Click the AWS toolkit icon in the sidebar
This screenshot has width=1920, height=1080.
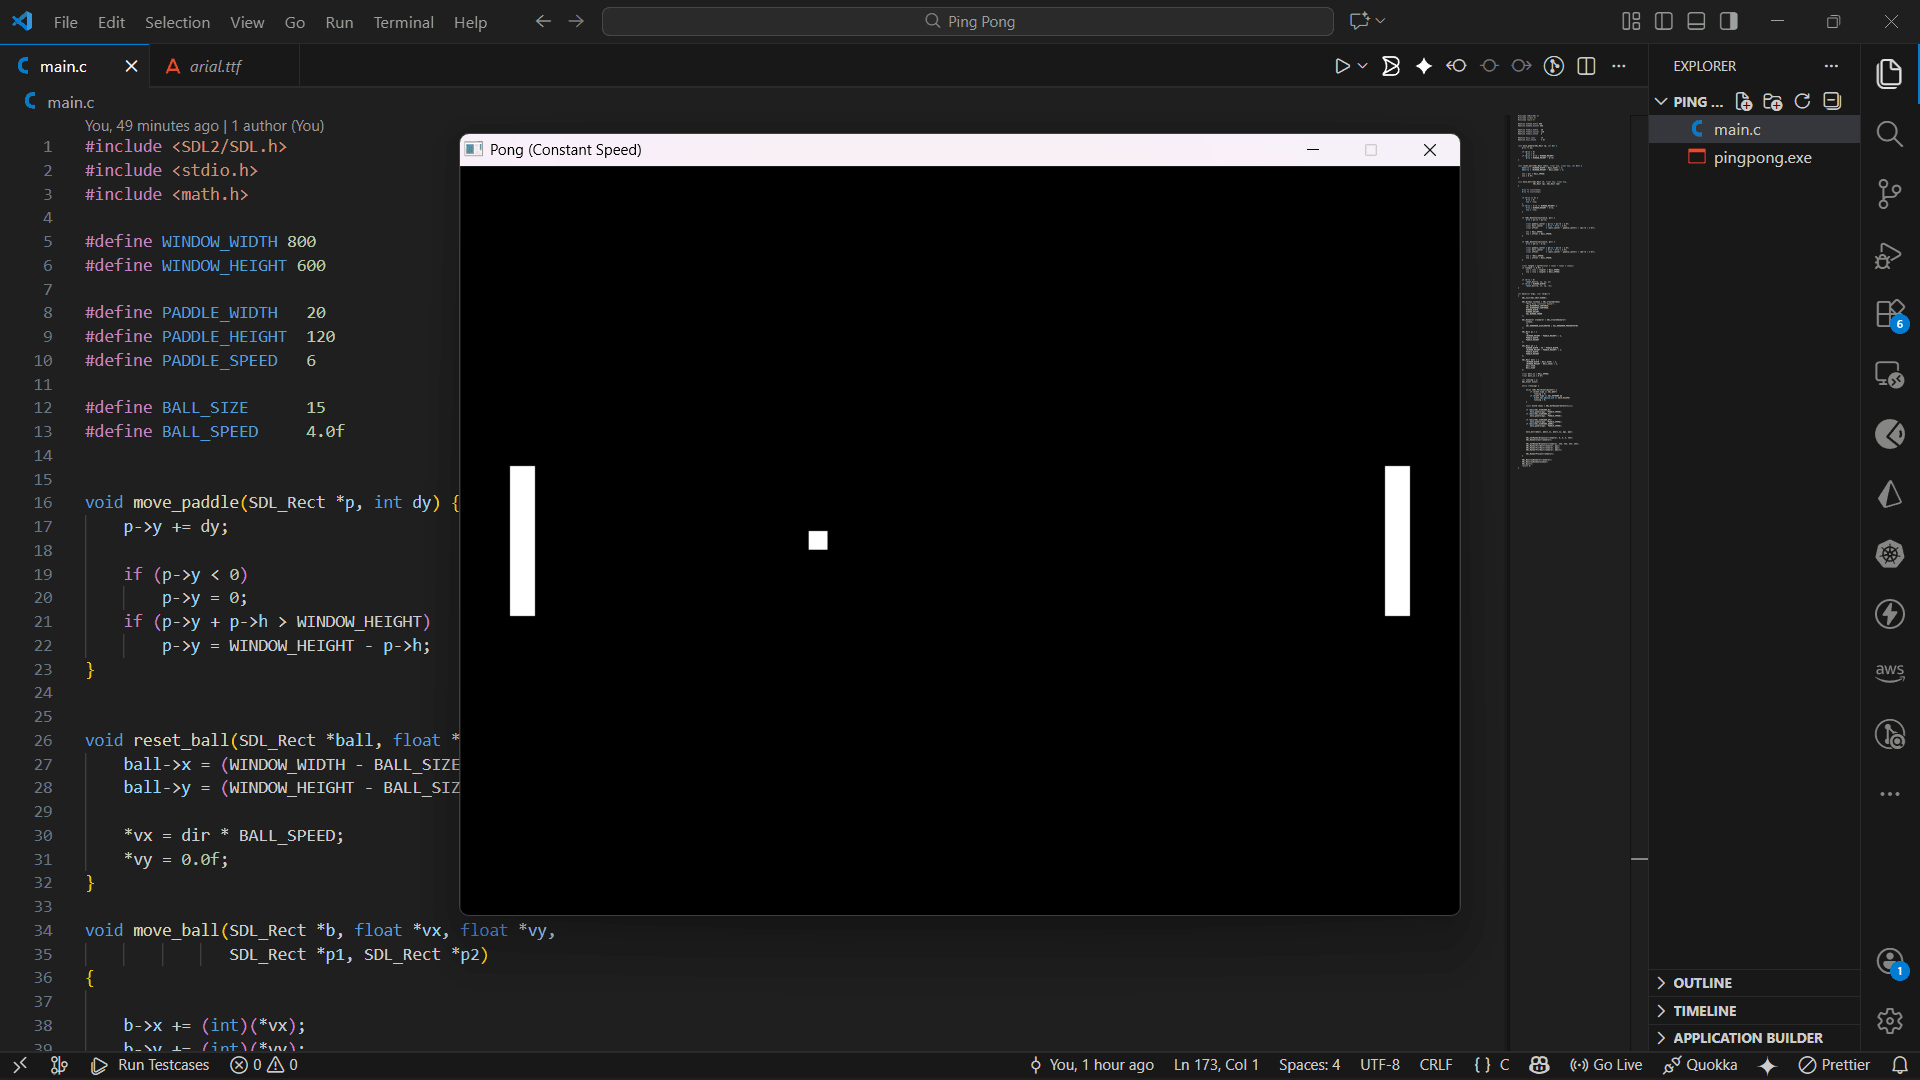[x=1890, y=672]
